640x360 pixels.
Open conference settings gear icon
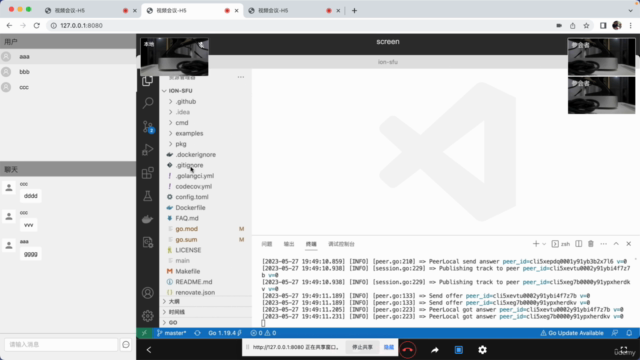(482, 350)
